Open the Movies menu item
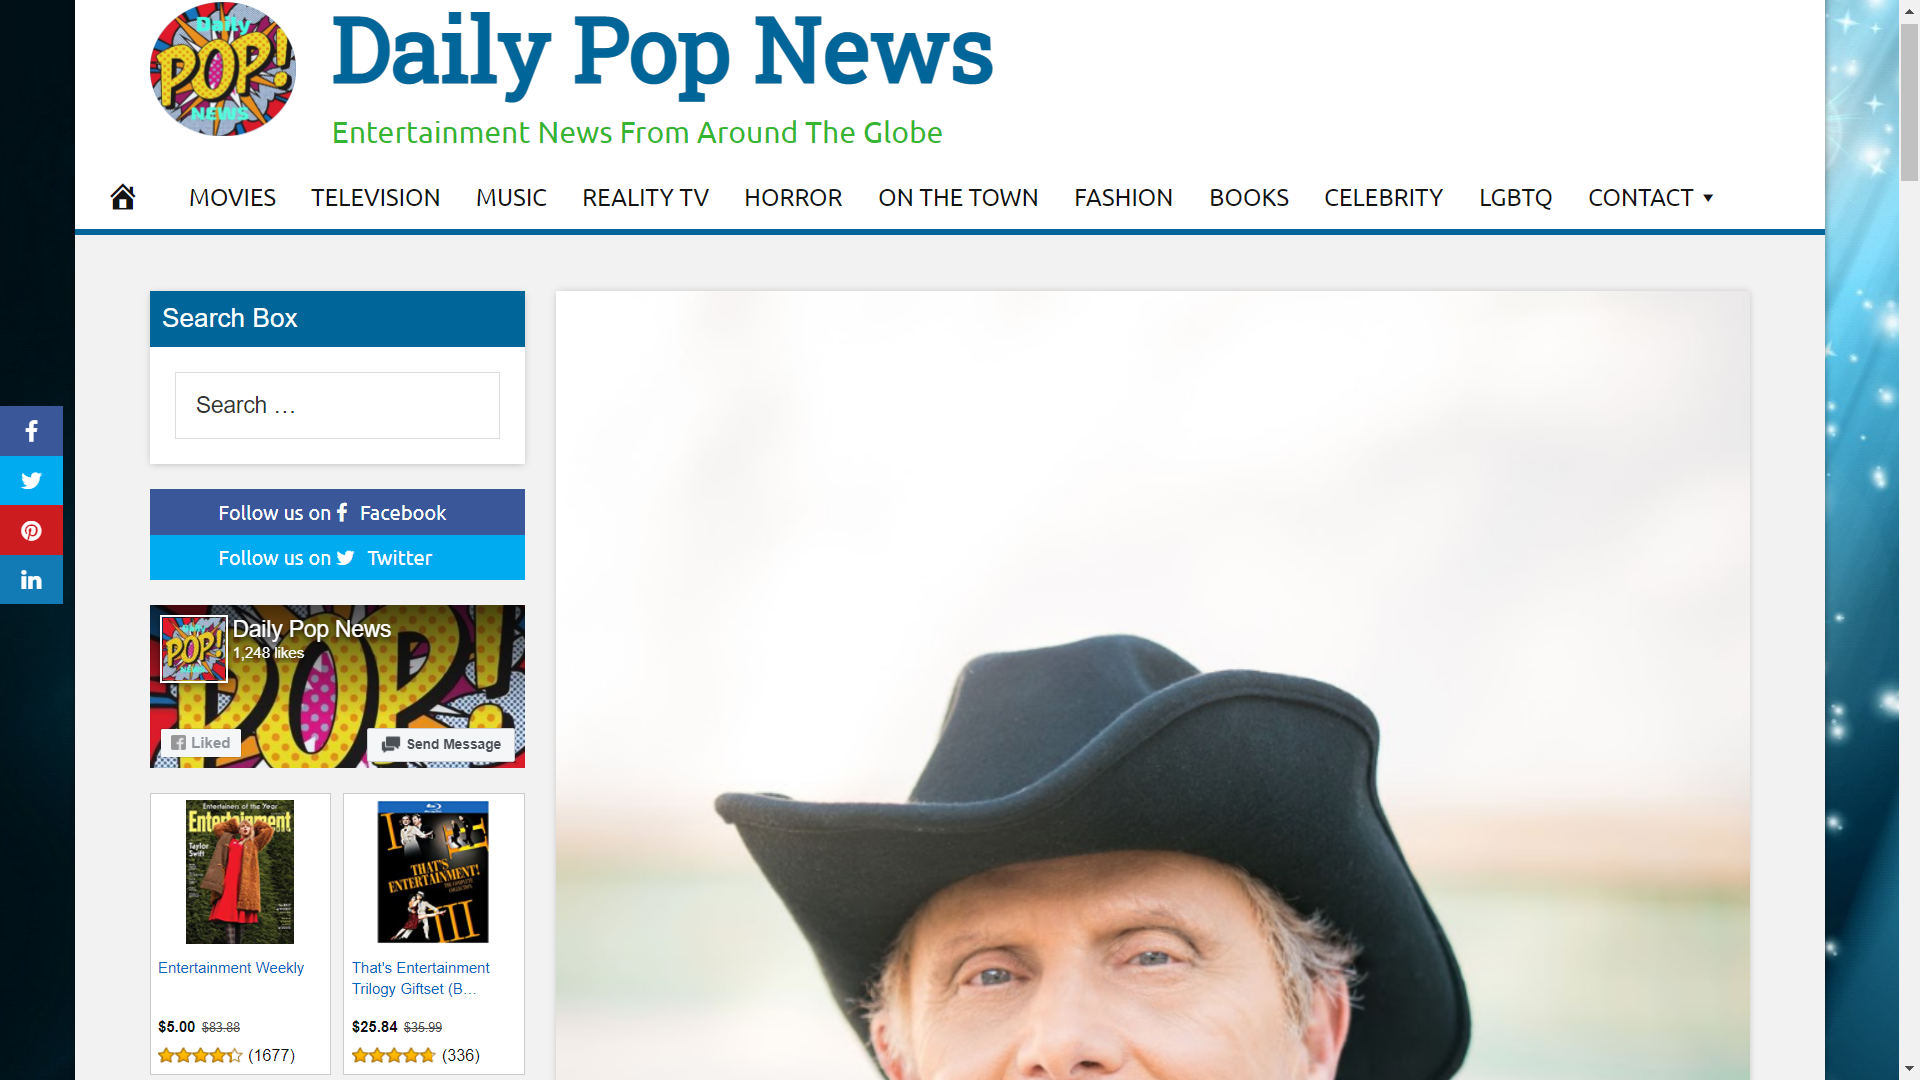The image size is (1920, 1080). [x=232, y=198]
